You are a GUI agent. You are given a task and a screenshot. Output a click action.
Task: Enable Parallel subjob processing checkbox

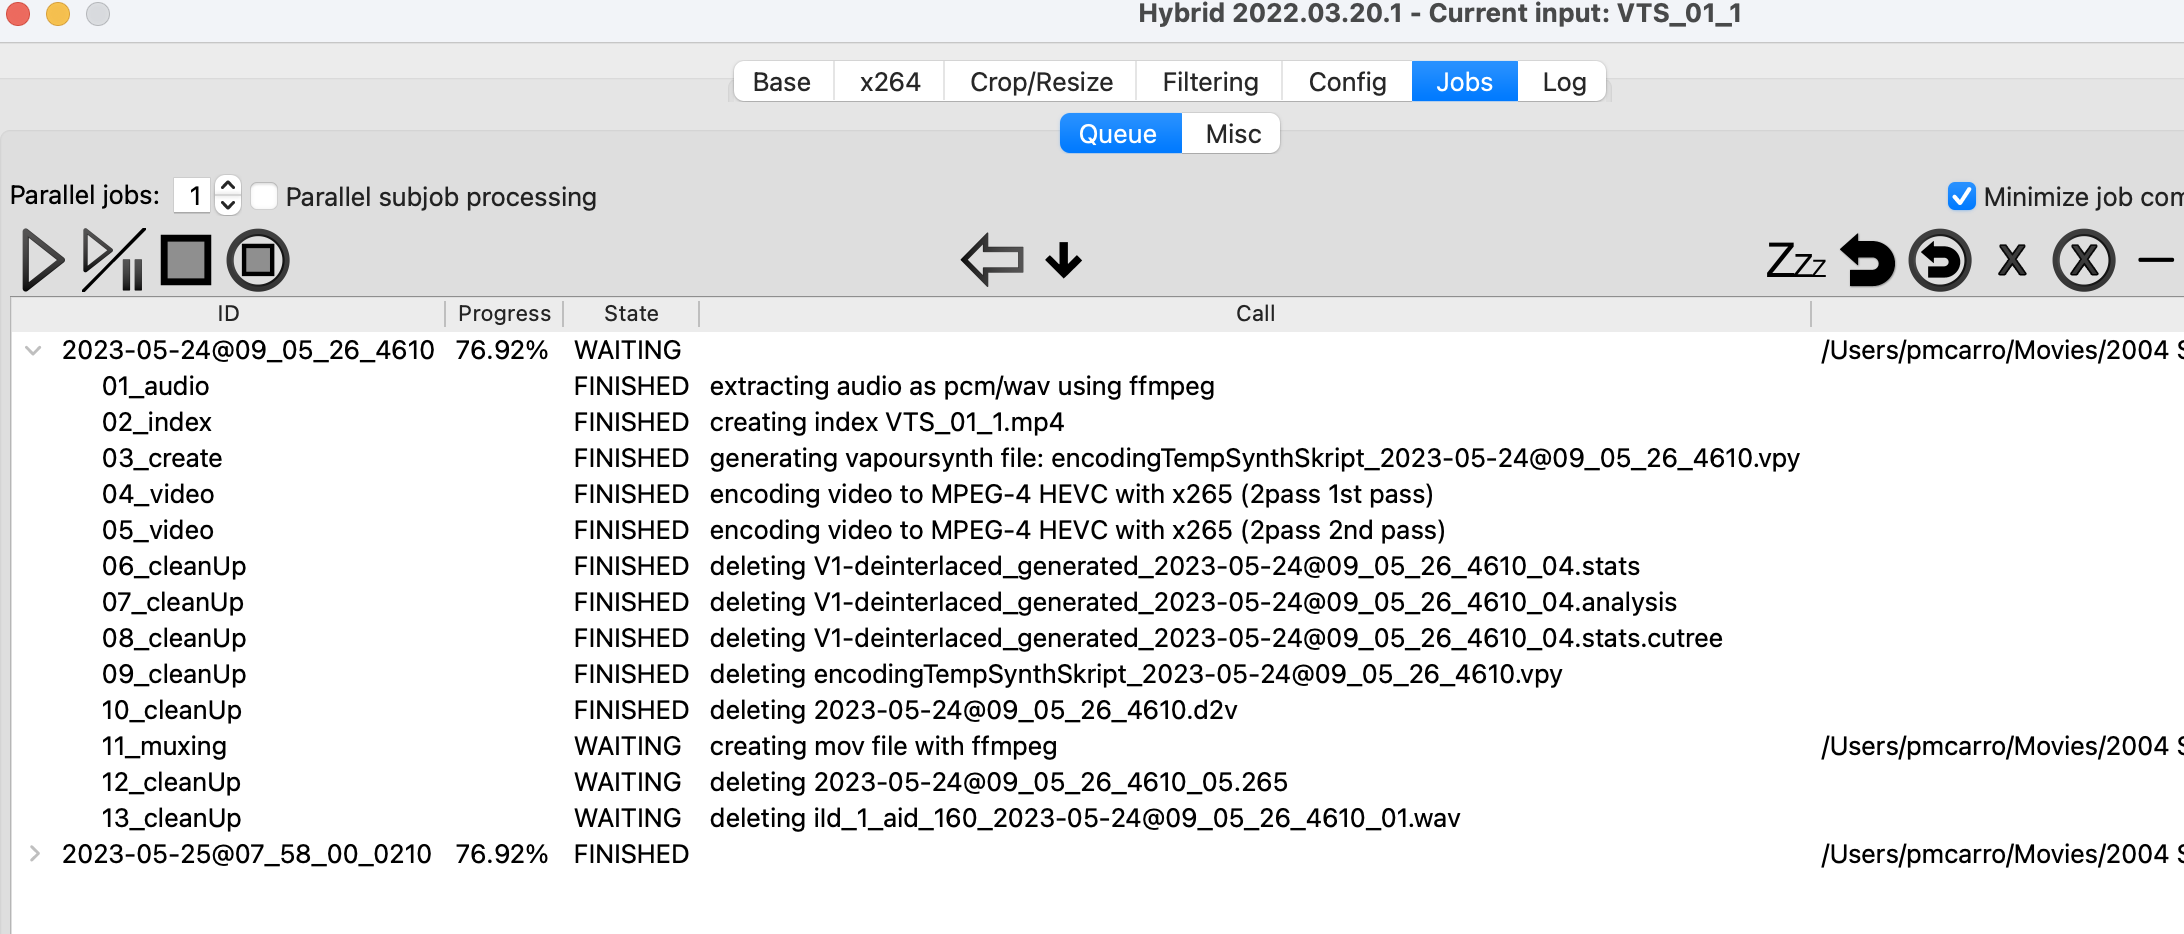(264, 196)
